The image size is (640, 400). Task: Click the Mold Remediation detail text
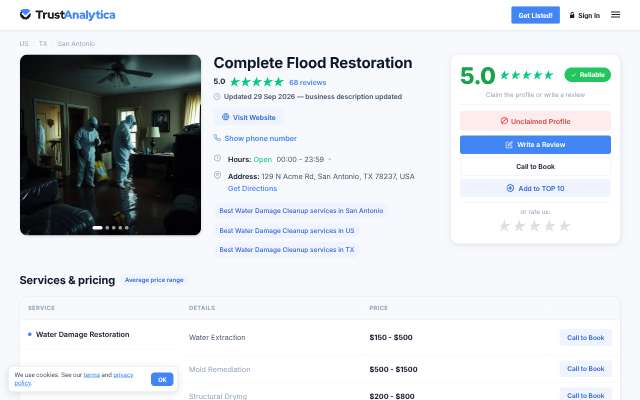220,369
